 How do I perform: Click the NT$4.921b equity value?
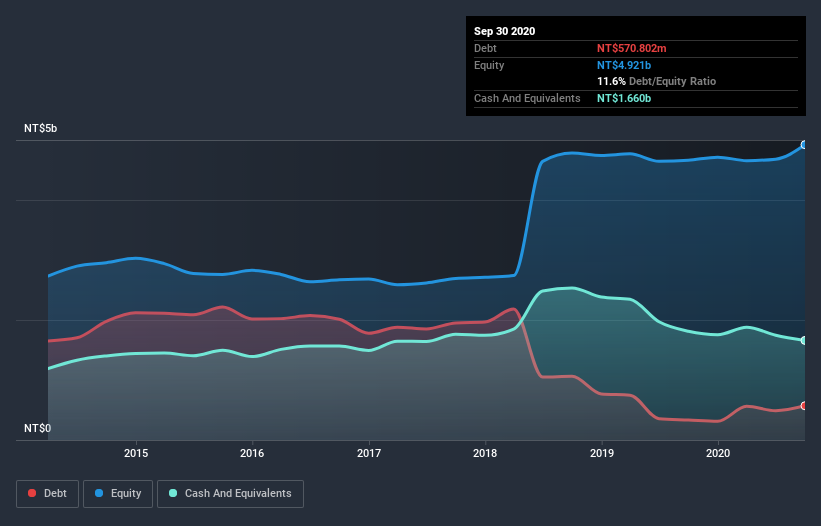[x=624, y=65]
